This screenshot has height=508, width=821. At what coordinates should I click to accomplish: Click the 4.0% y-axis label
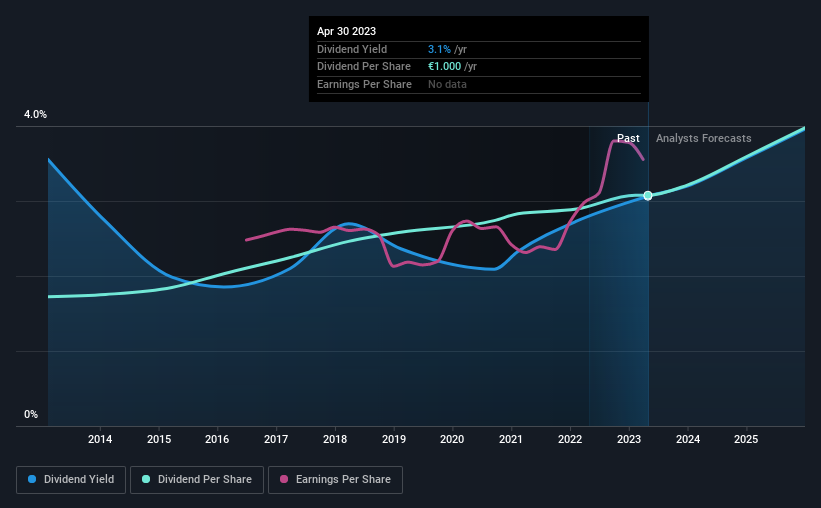[35, 114]
